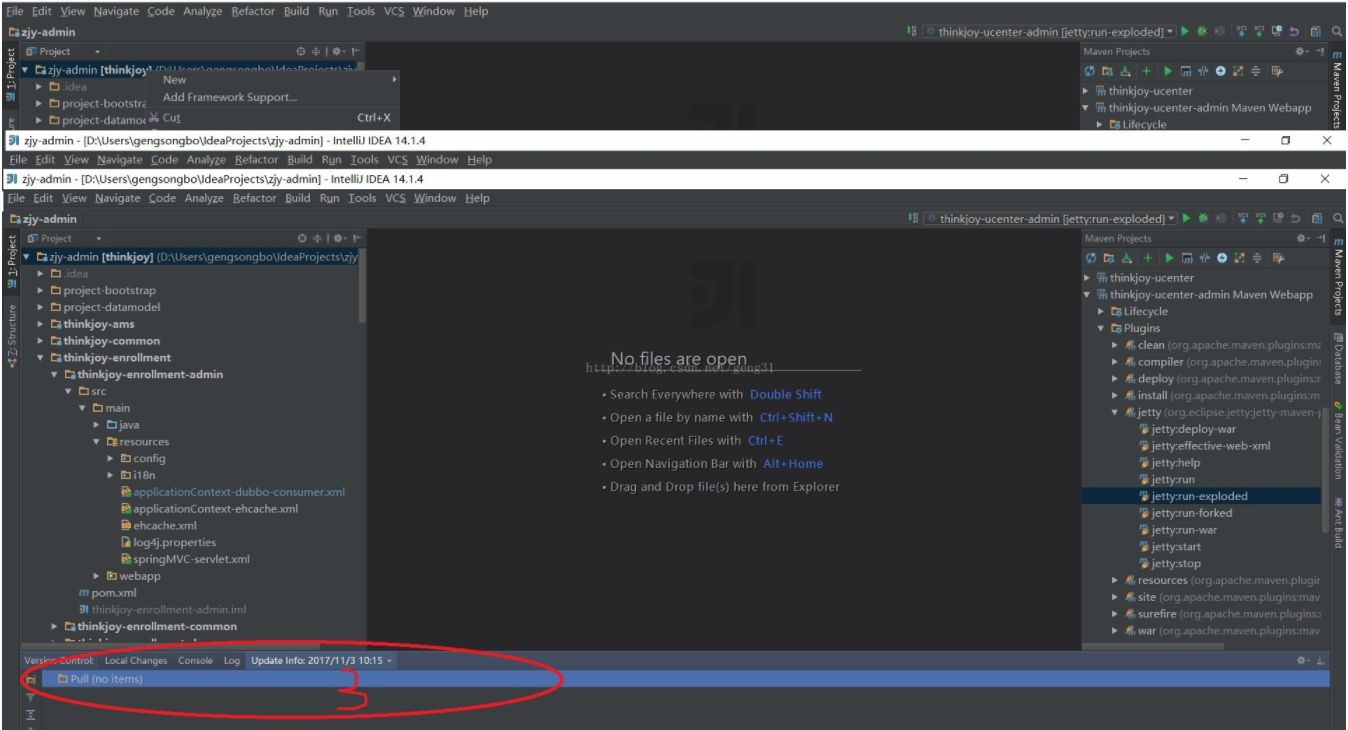Generate sources and update folders, front Maven panel
Viewport: 1348px width, 730px height.
pyautogui.click(x=1108, y=258)
